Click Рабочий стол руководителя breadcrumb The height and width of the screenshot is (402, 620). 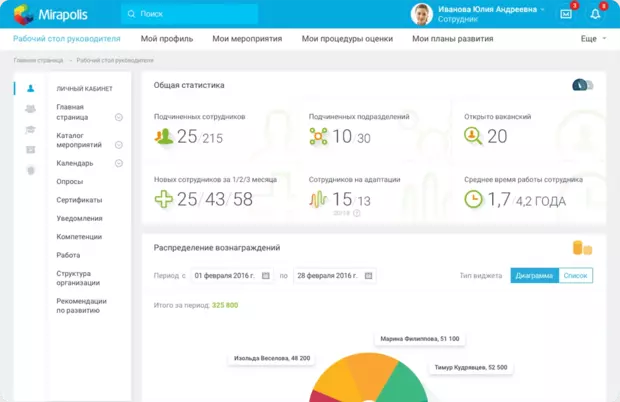pyautogui.click(x=115, y=60)
